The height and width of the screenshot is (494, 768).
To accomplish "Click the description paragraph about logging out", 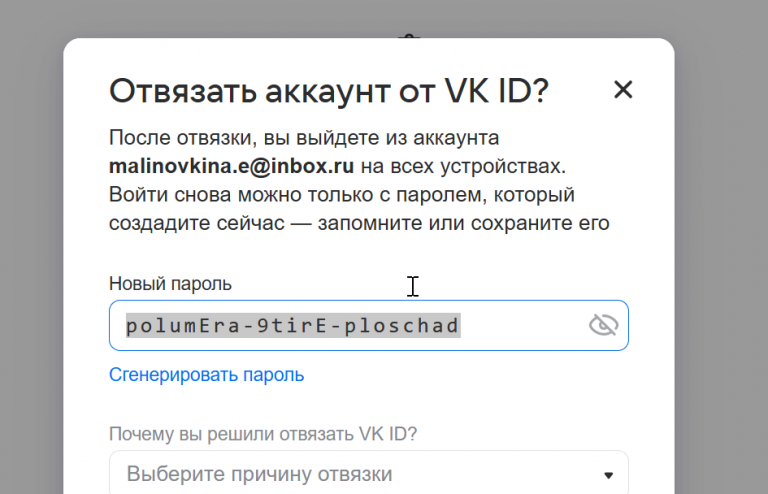I will [x=358, y=180].
